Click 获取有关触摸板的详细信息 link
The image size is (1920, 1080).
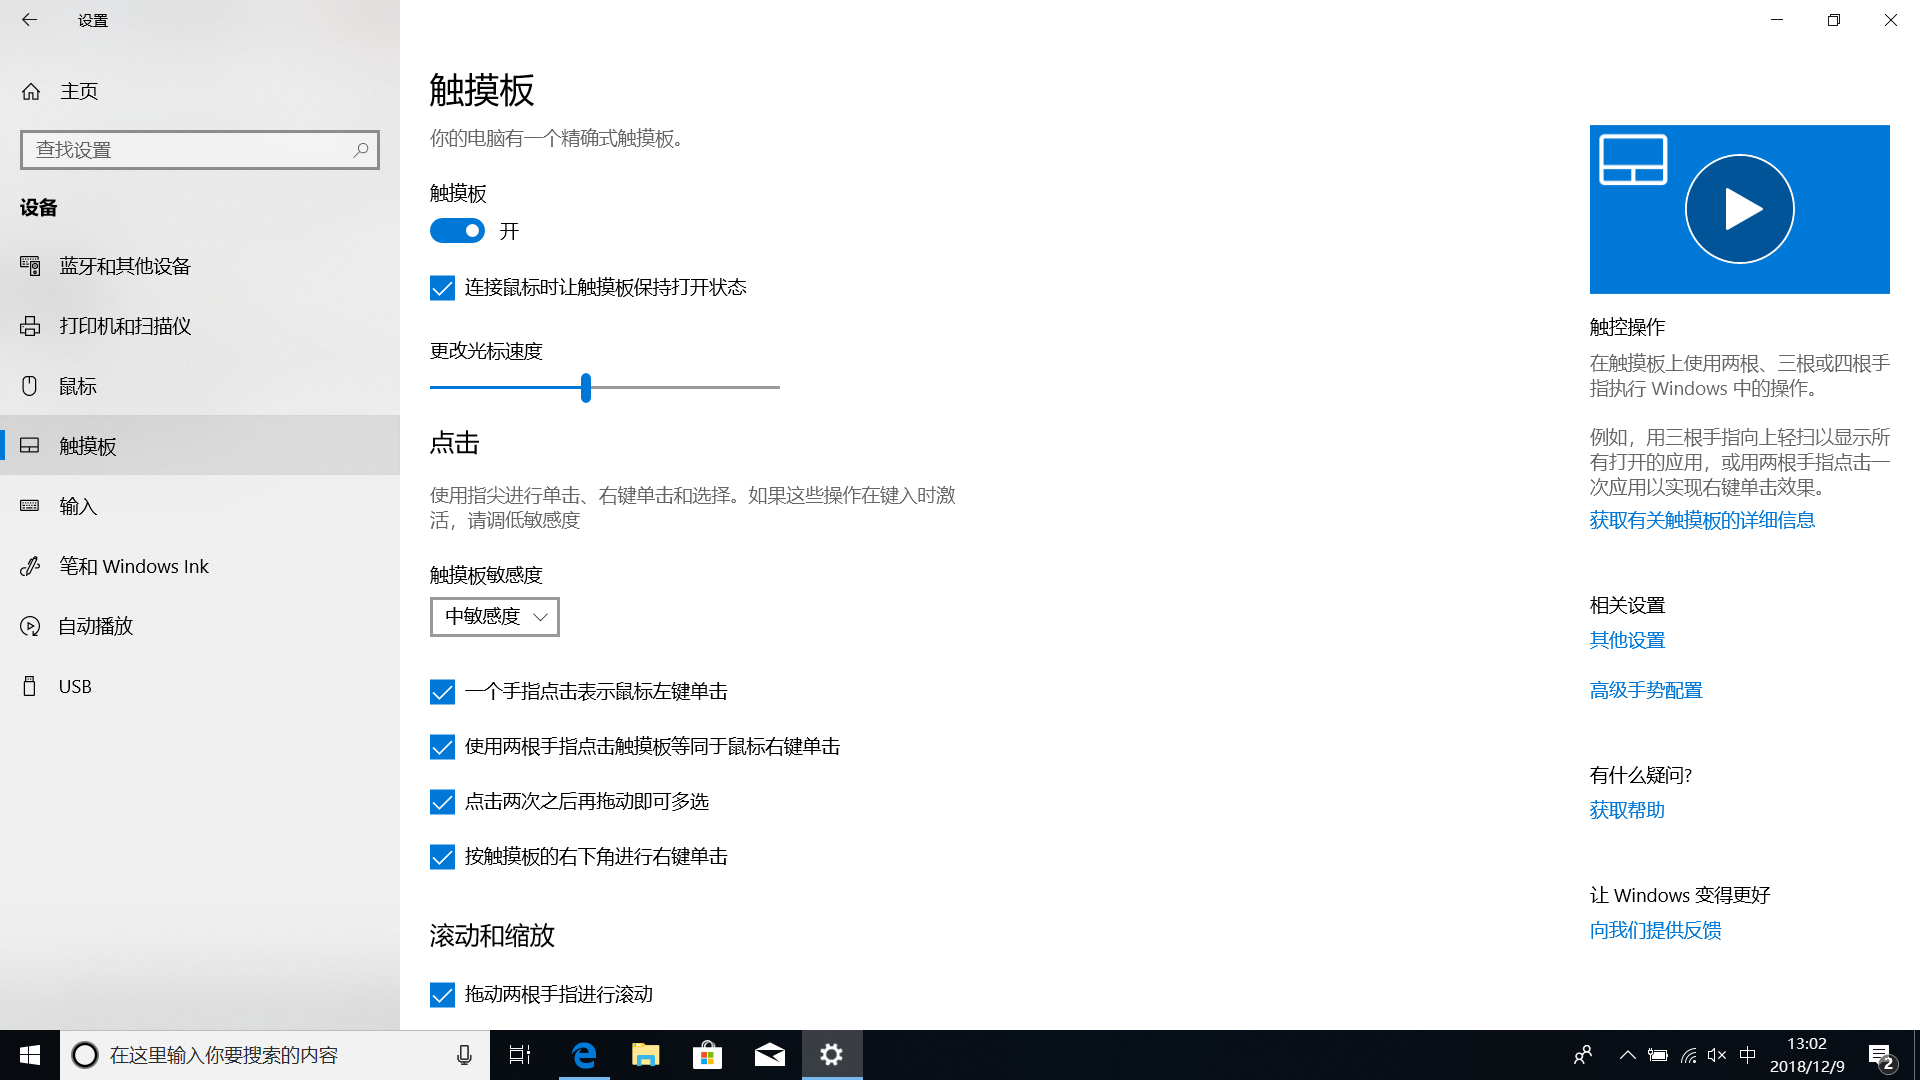1702,519
